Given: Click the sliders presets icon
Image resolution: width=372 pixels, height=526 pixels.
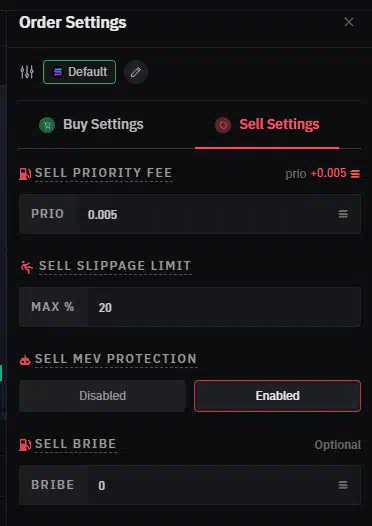Looking at the screenshot, I should (x=27, y=72).
